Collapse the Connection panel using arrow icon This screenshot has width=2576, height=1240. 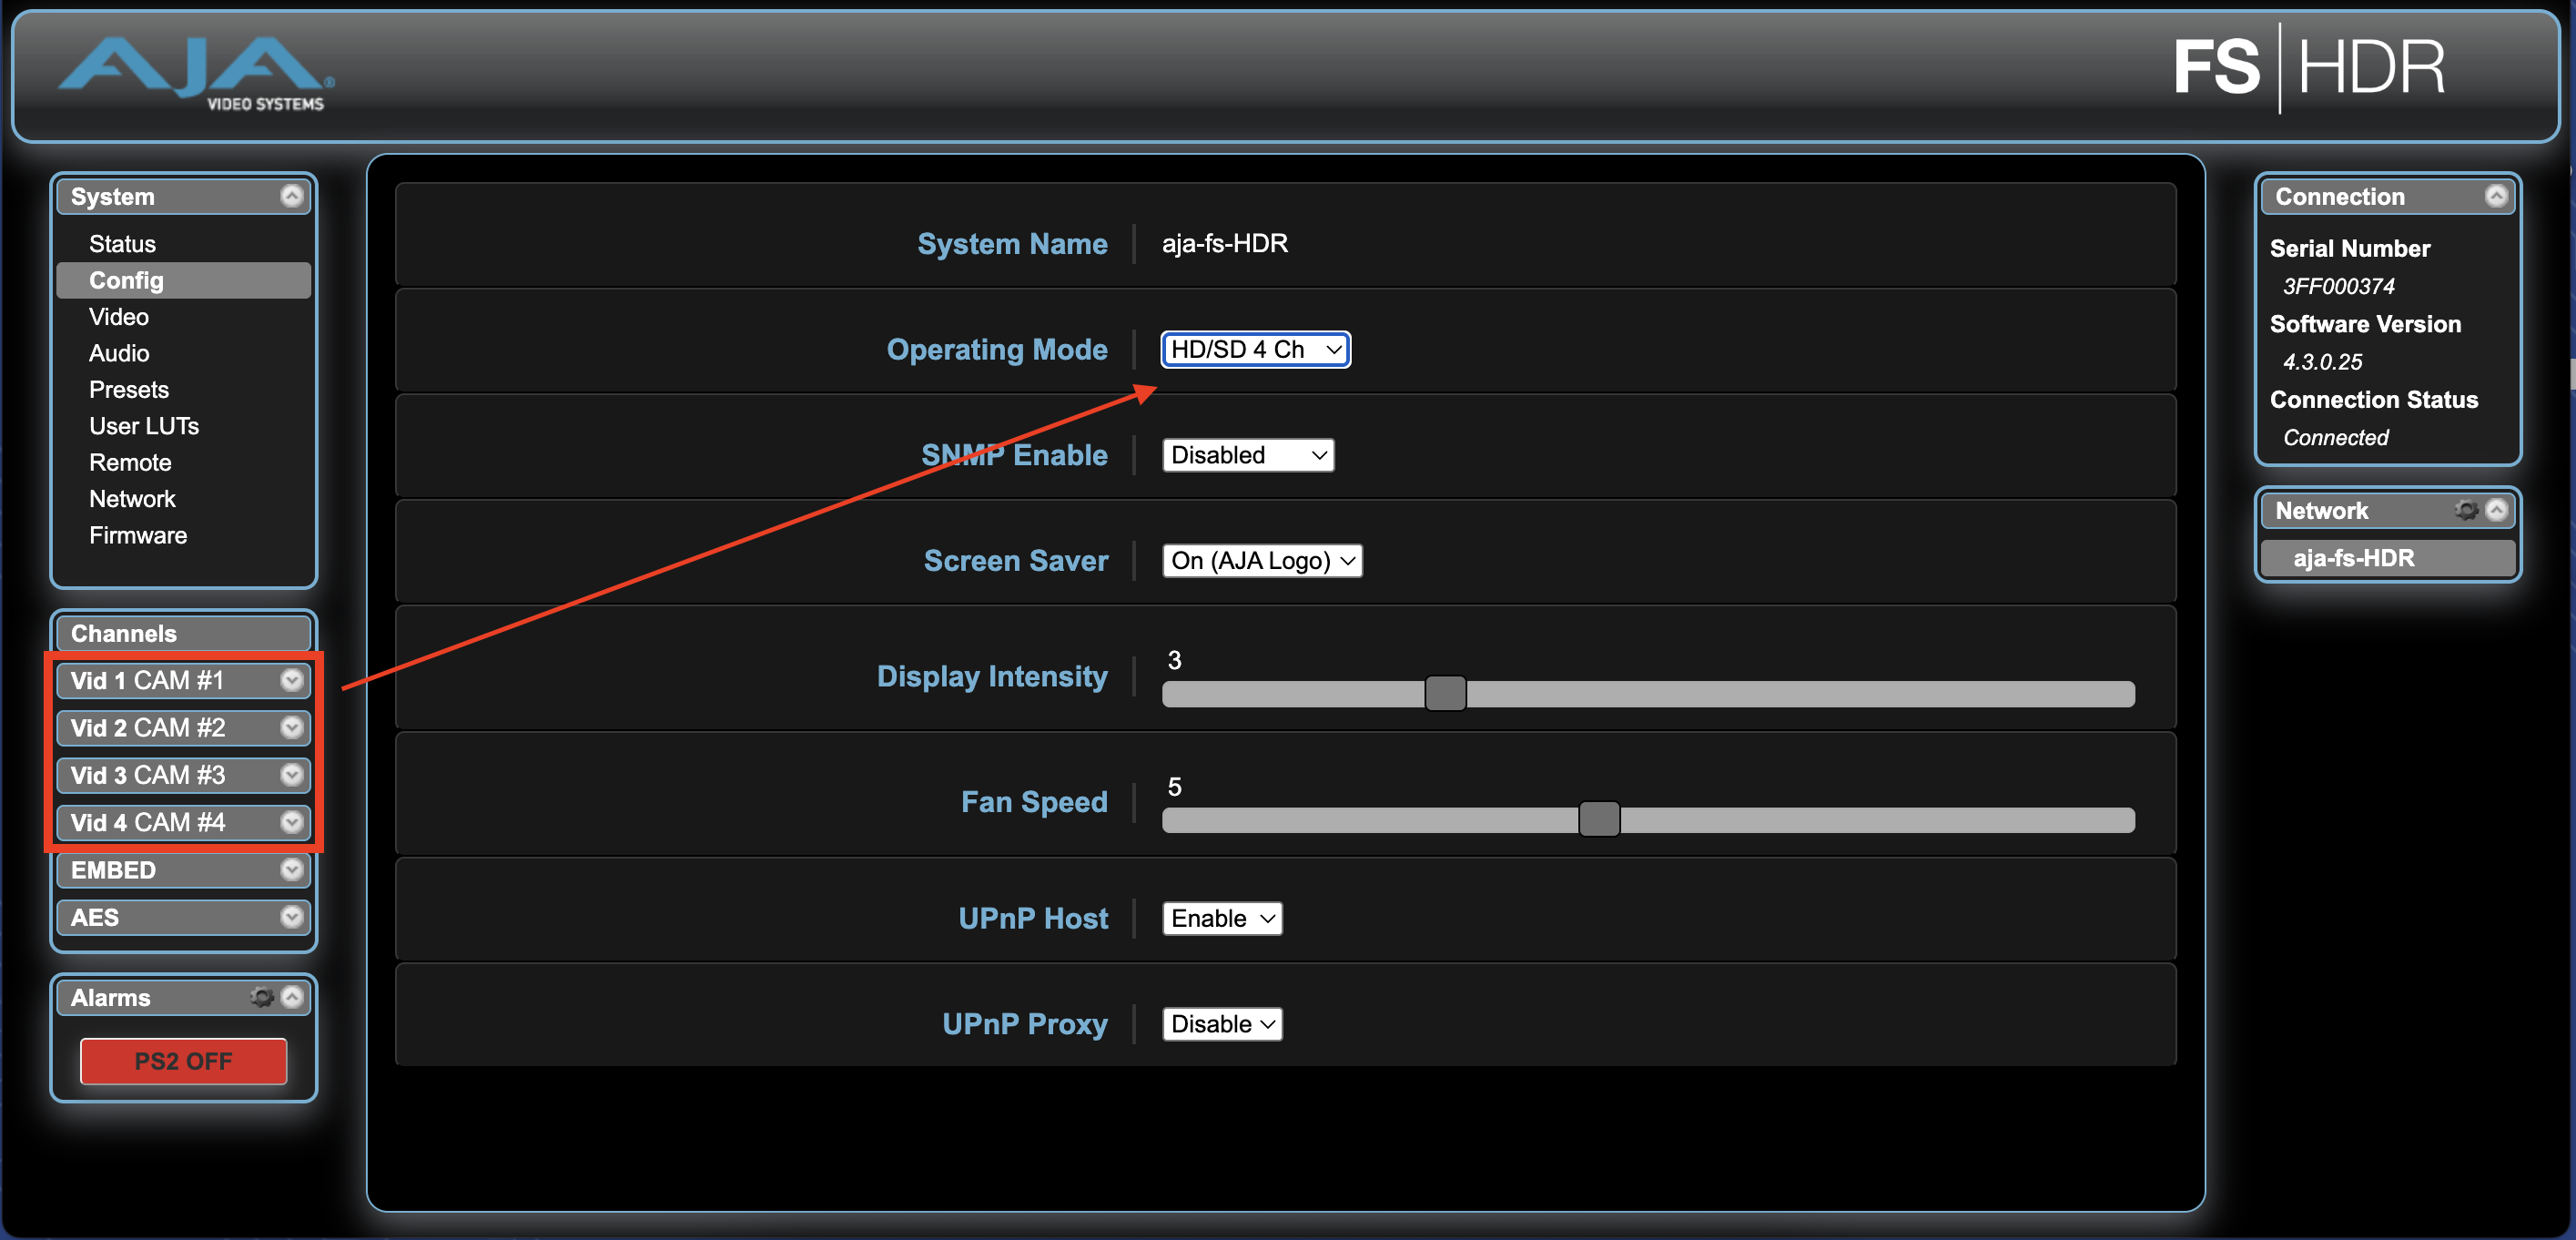pos(2496,196)
